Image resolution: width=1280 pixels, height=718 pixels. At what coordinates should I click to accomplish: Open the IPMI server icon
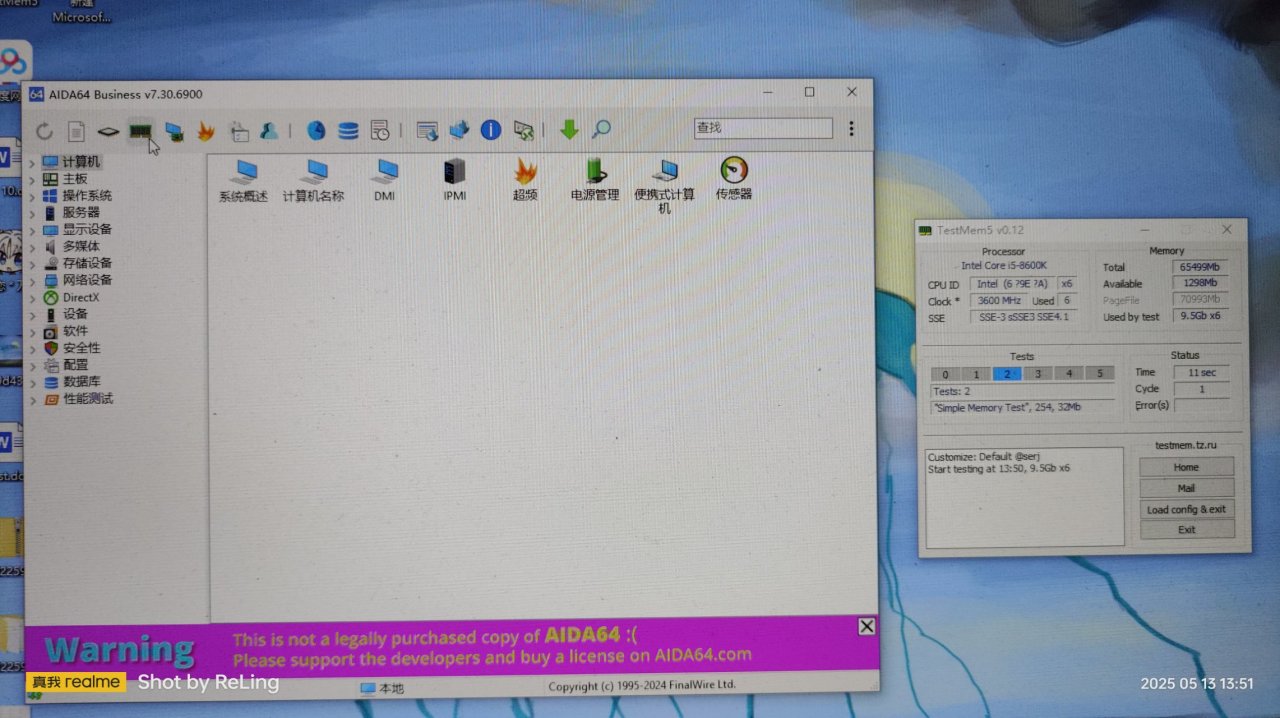coord(455,180)
